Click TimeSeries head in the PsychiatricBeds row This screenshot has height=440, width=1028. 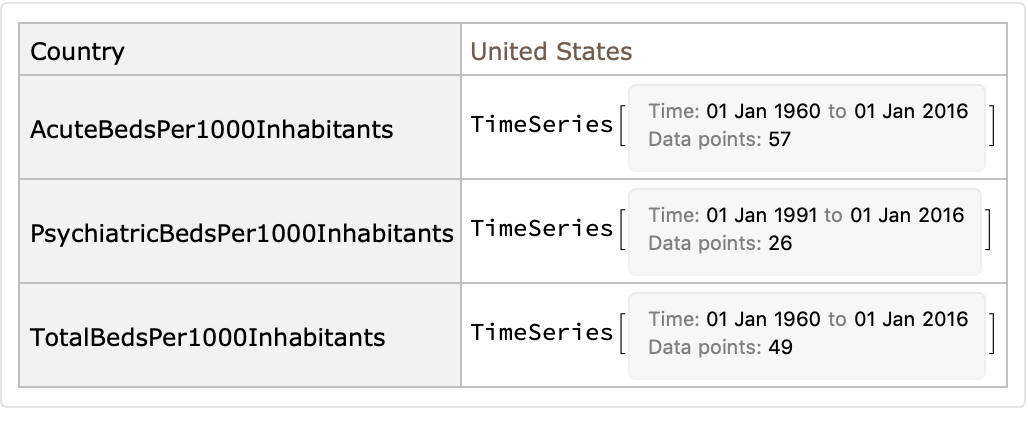point(541,229)
